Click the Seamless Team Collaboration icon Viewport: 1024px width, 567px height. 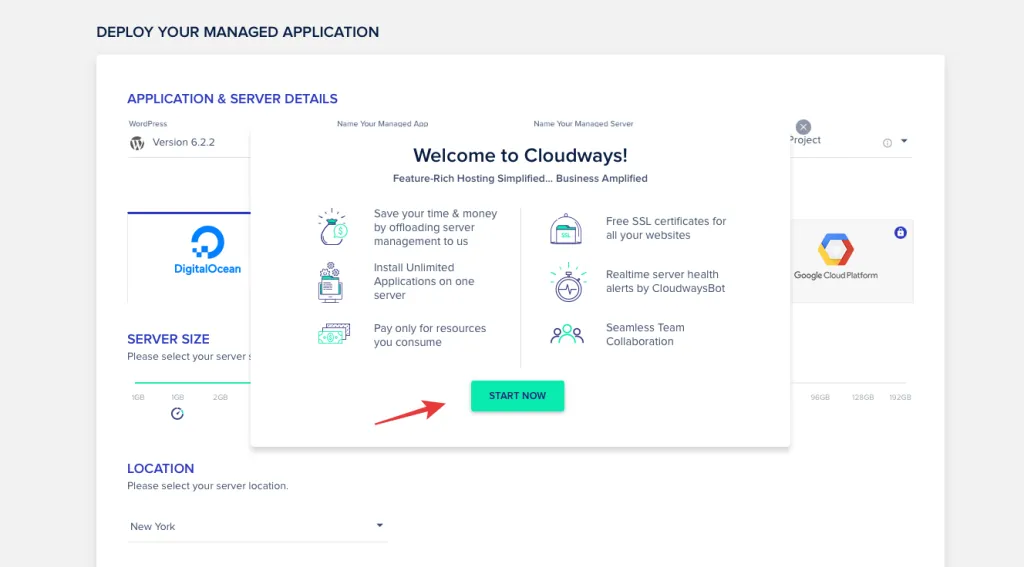pyautogui.click(x=566, y=334)
